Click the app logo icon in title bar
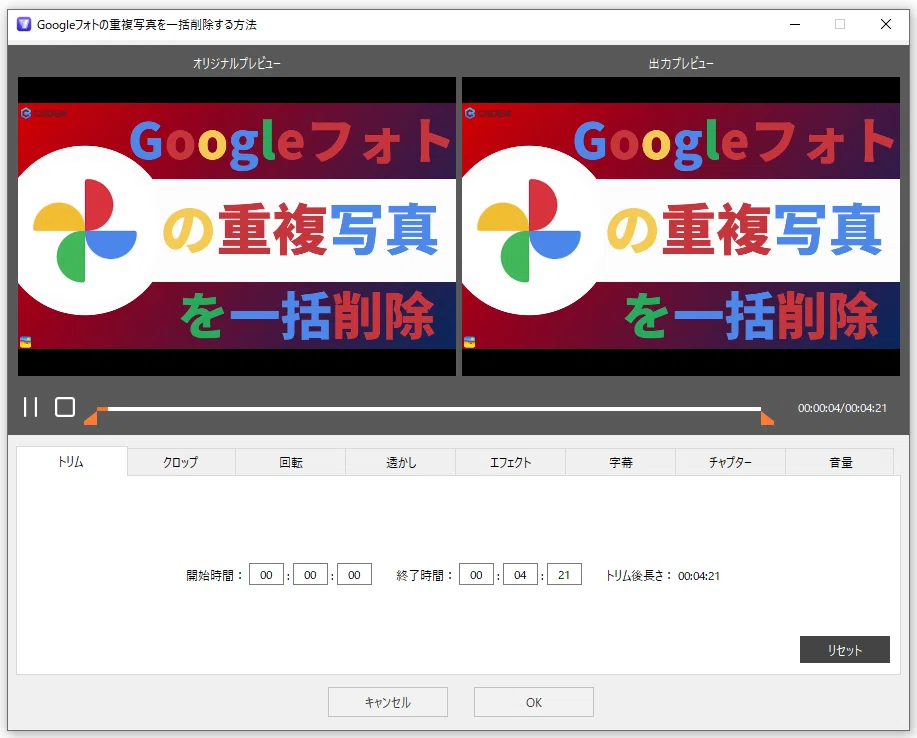The height and width of the screenshot is (738, 917). (x=24, y=24)
